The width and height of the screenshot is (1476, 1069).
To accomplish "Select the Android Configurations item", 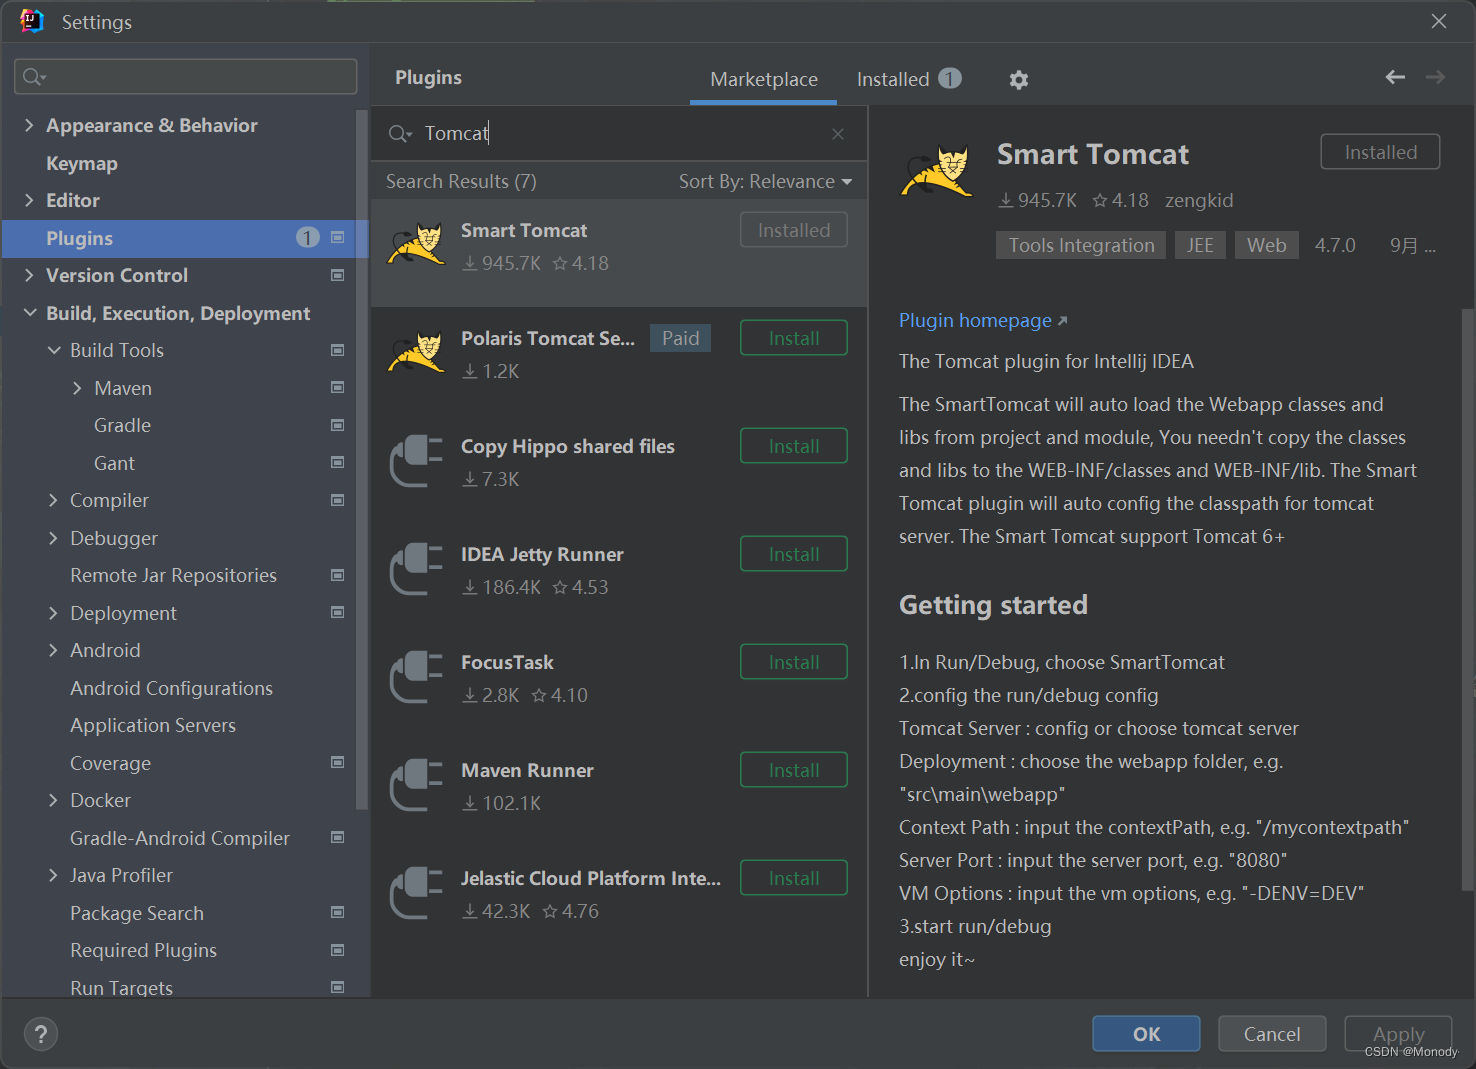I will pyautogui.click(x=171, y=688).
